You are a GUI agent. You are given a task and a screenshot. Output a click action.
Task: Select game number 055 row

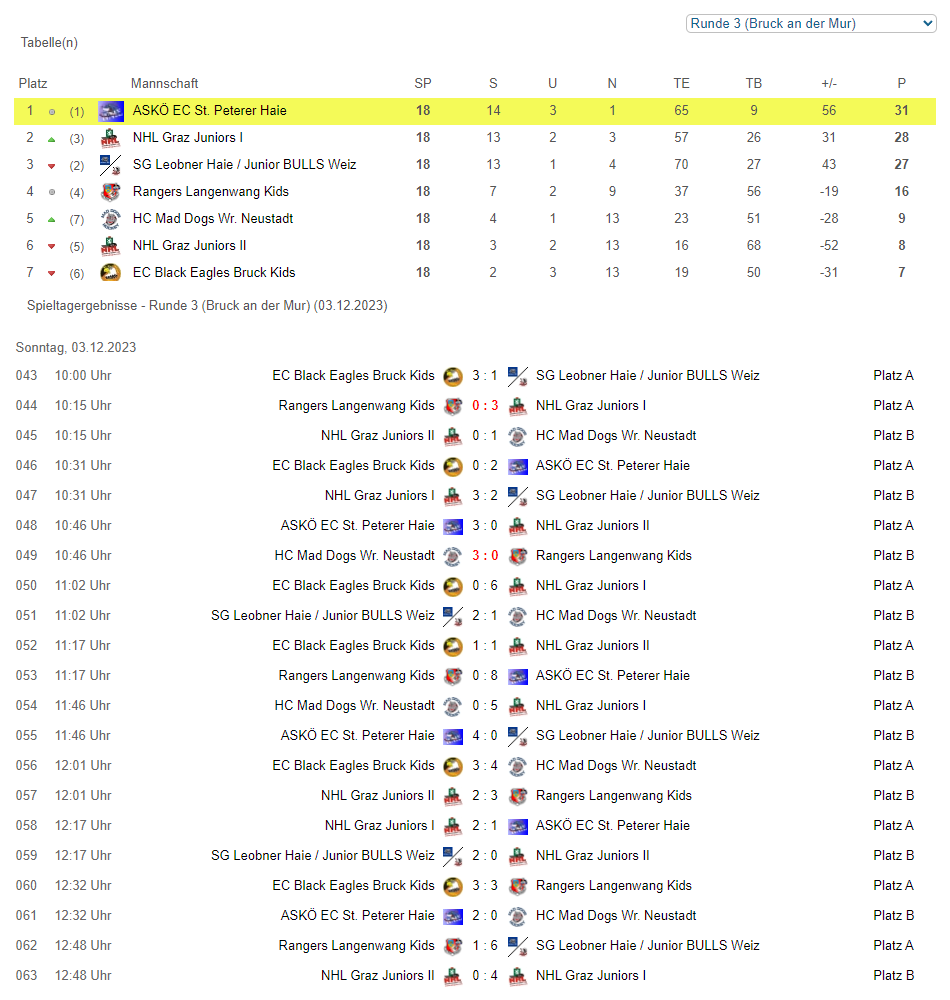(x=27, y=736)
